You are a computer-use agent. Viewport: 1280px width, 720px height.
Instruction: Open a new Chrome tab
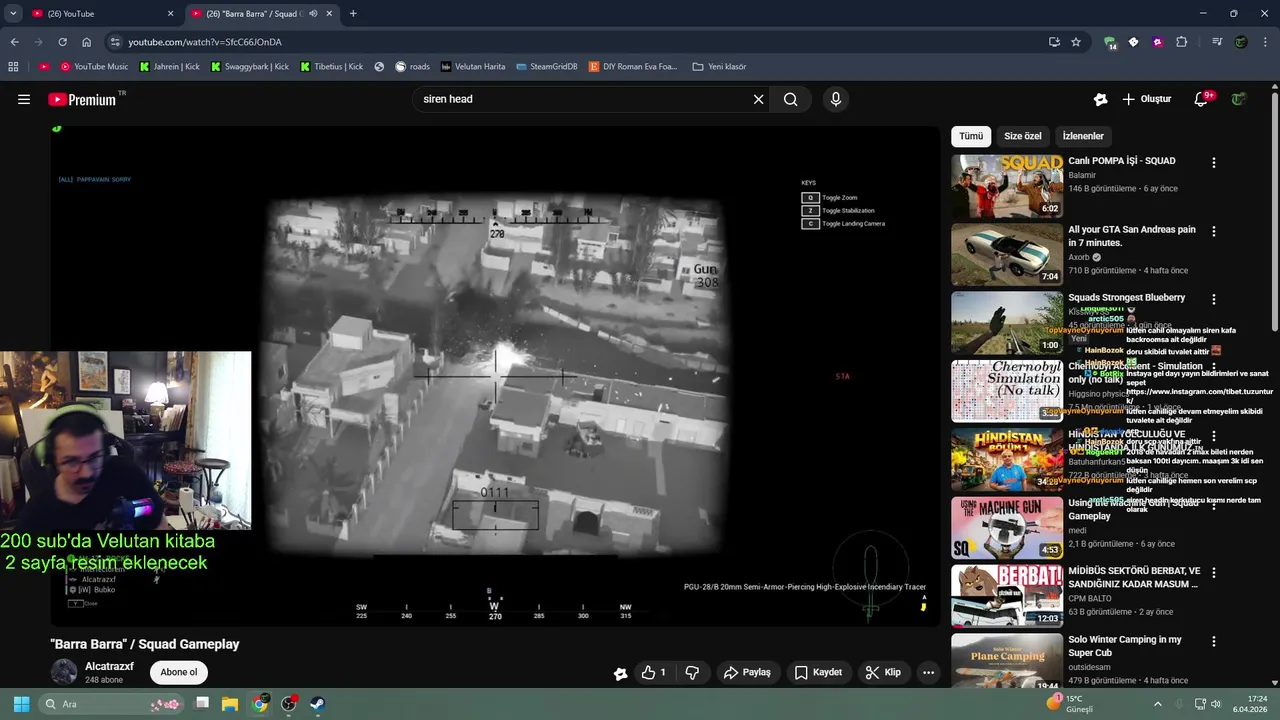coord(353,14)
